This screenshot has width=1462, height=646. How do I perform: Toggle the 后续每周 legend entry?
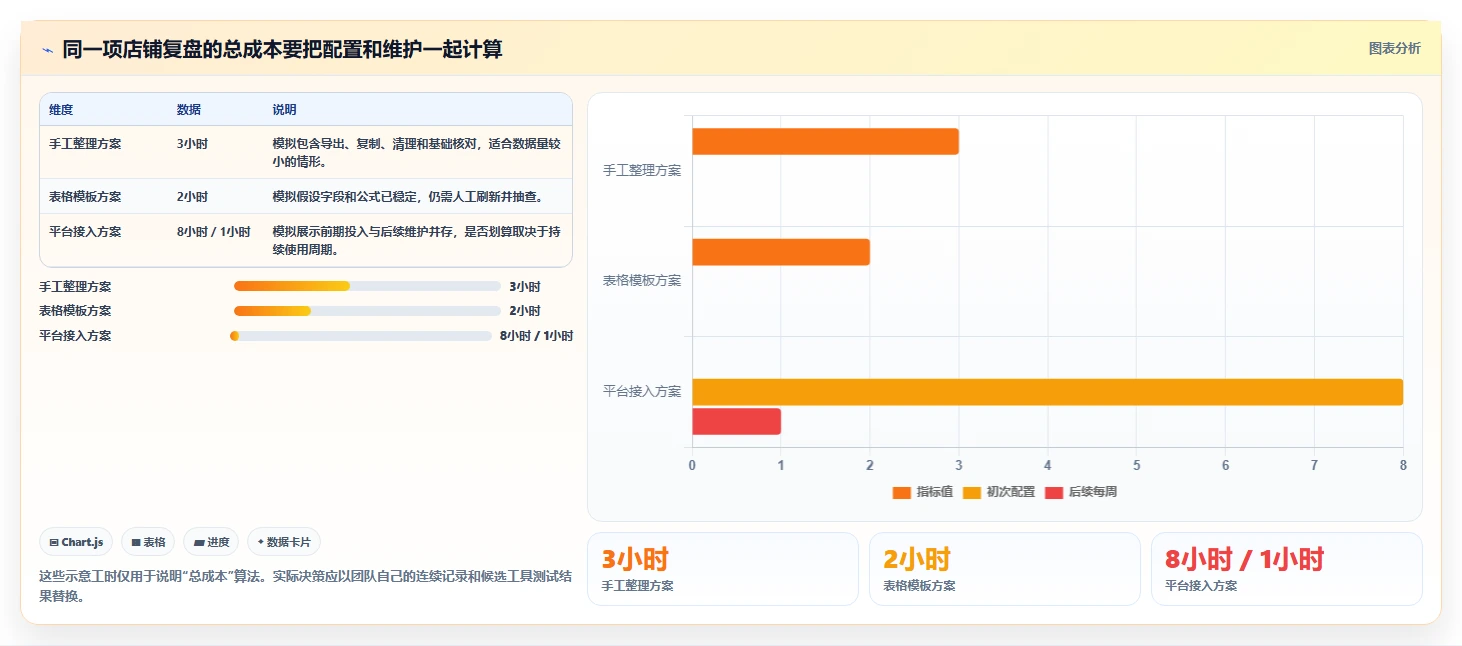pyautogui.click(x=1081, y=492)
